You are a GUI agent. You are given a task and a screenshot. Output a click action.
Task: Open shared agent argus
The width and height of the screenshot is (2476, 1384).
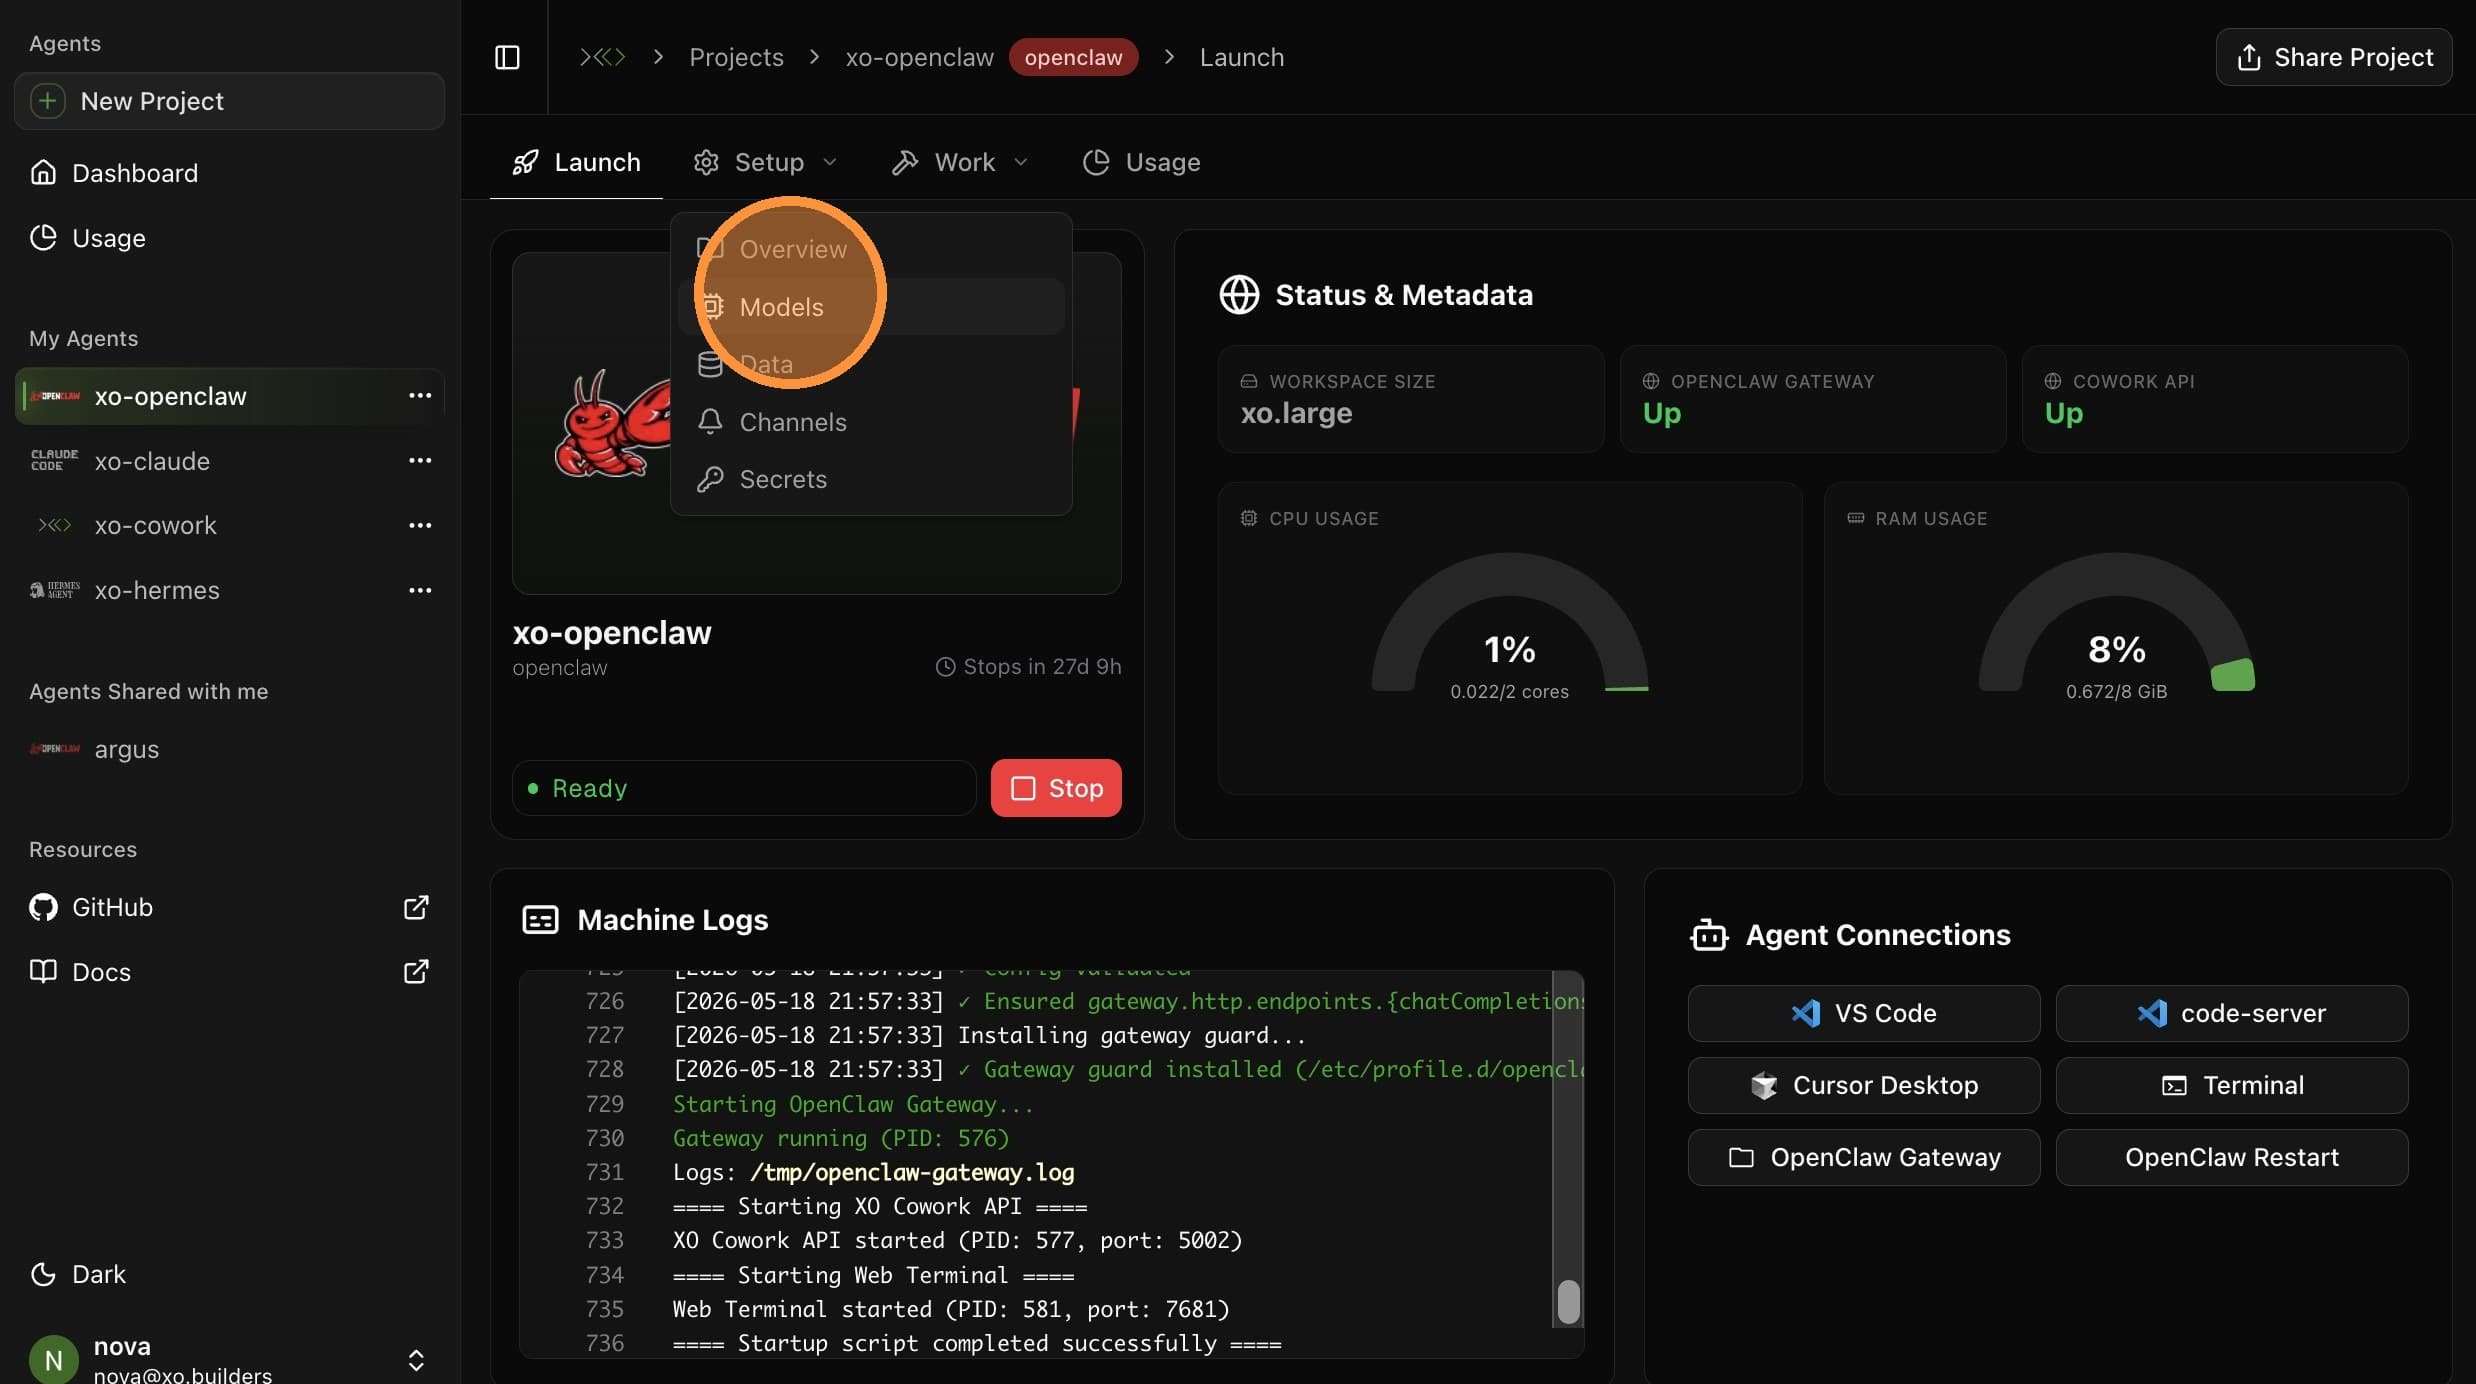tap(229, 749)
